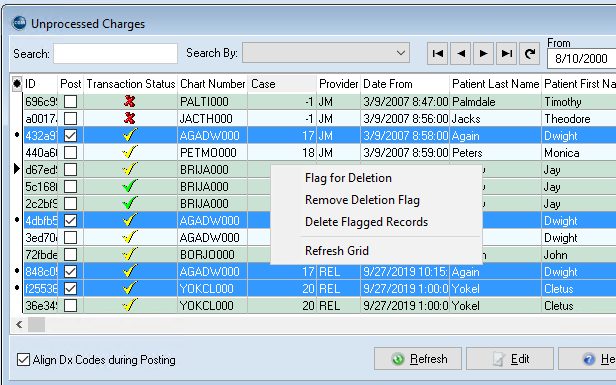Image resolution: width=616 pixels, height=385 pixels.
Task: Click the circular reload arrow toolbar button
Action: 530,53
